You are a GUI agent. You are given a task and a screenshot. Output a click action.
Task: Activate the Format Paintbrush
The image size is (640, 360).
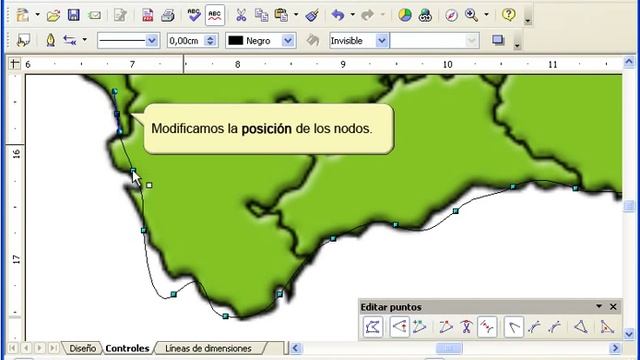[x=312, y=16]
